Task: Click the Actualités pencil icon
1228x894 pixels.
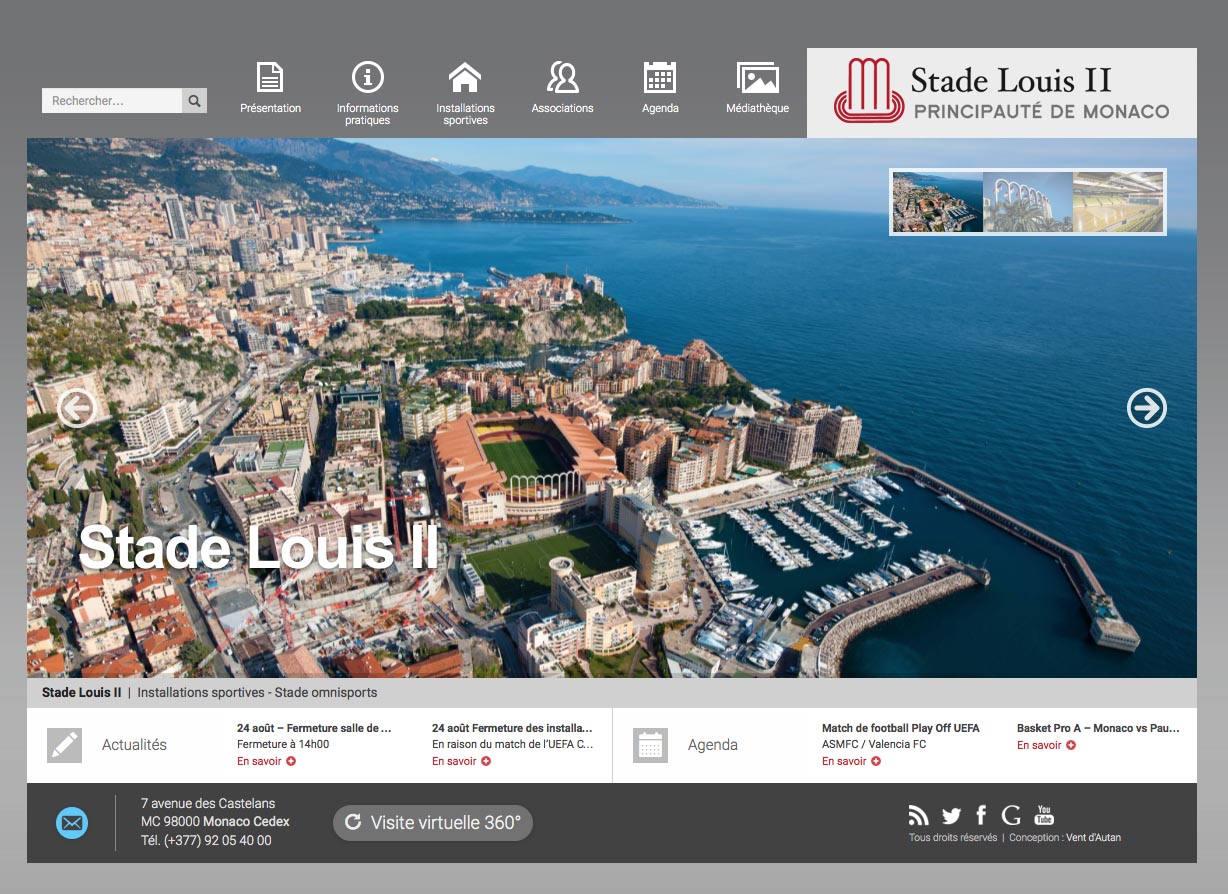Action: (x=64, y=745)
